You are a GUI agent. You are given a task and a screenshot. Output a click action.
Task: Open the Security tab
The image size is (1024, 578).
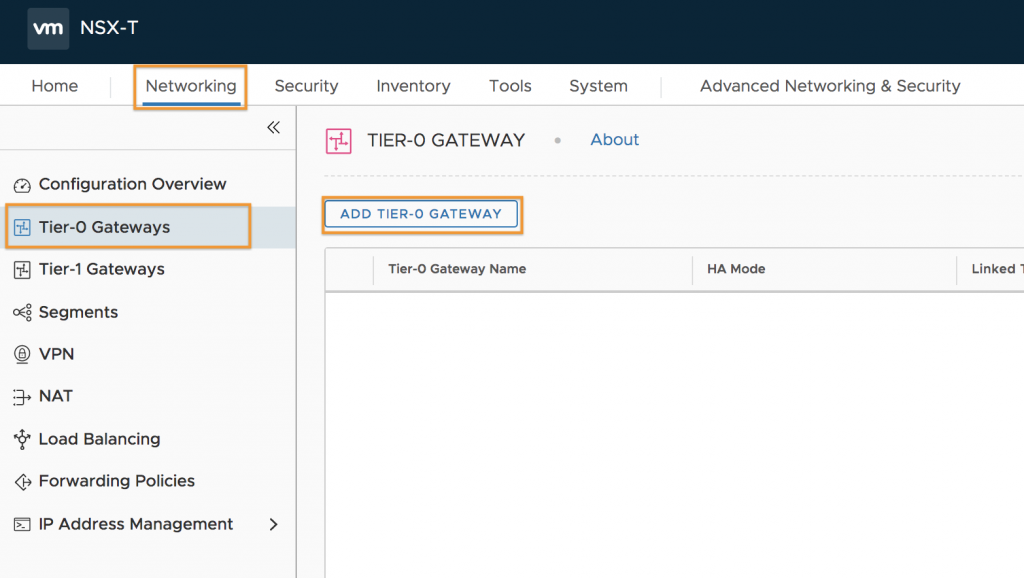306,86
